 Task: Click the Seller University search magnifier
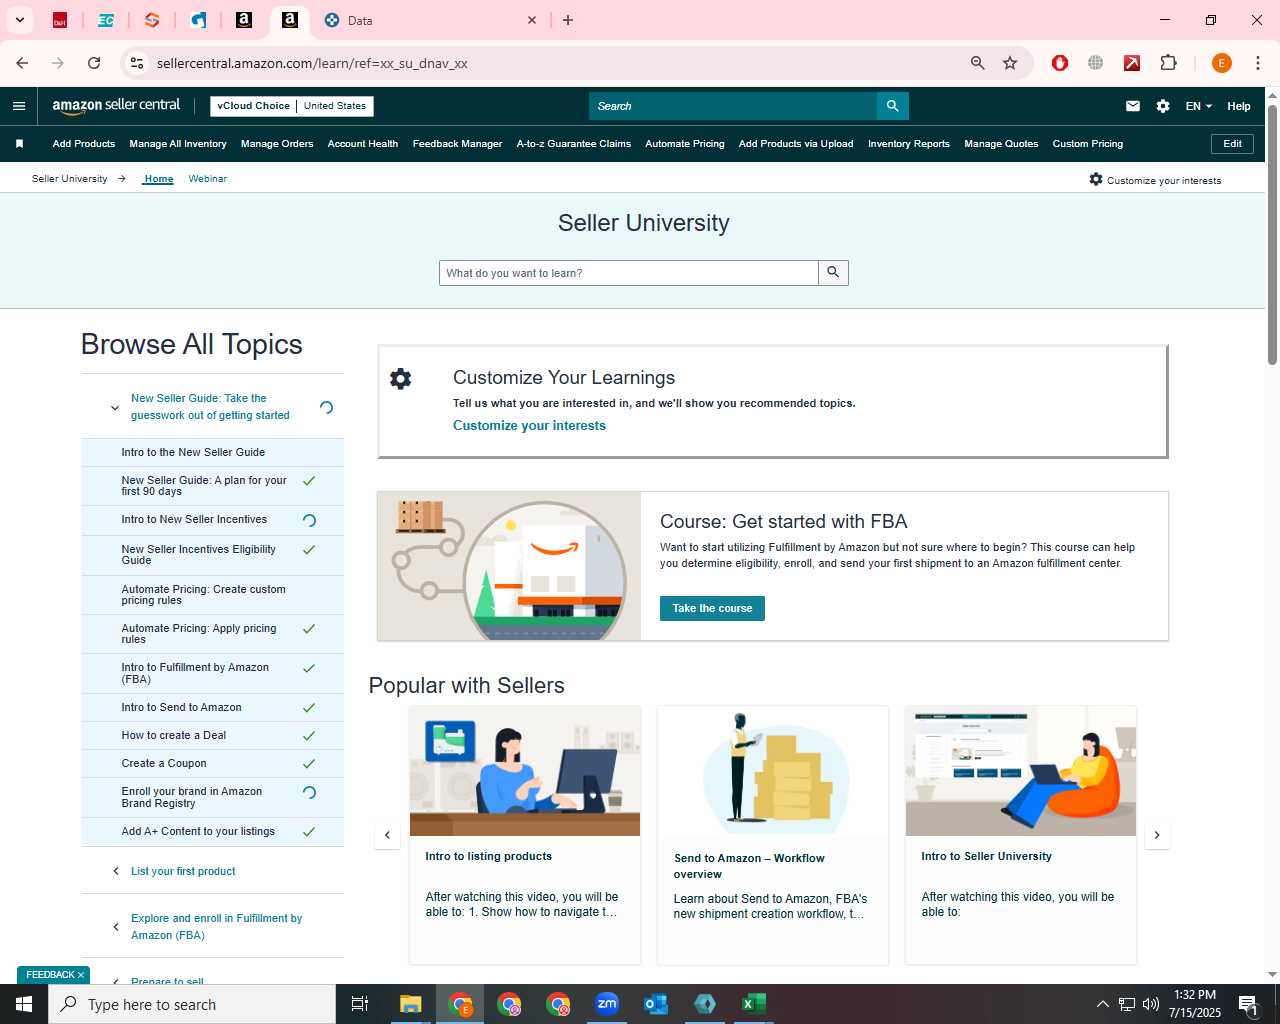[x=833, y=273]
